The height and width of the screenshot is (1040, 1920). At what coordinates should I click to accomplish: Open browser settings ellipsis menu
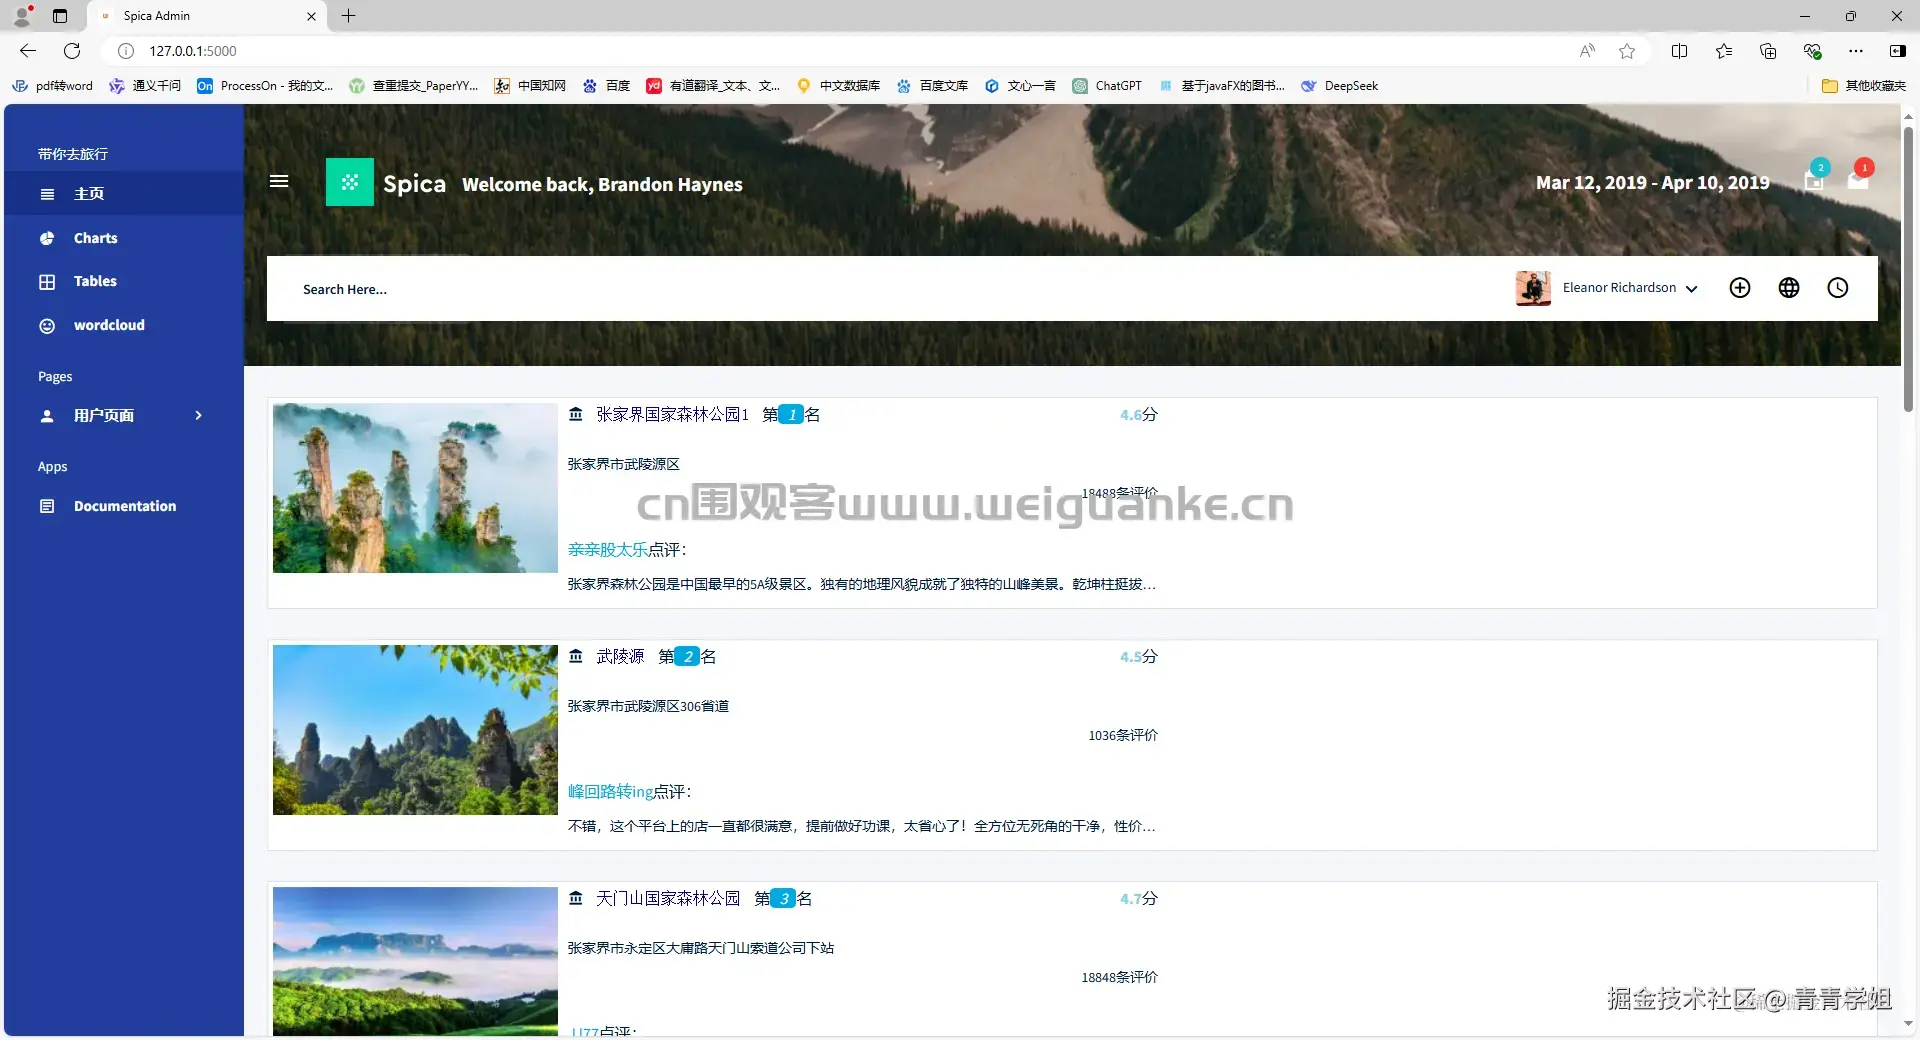pos(1856,51)
